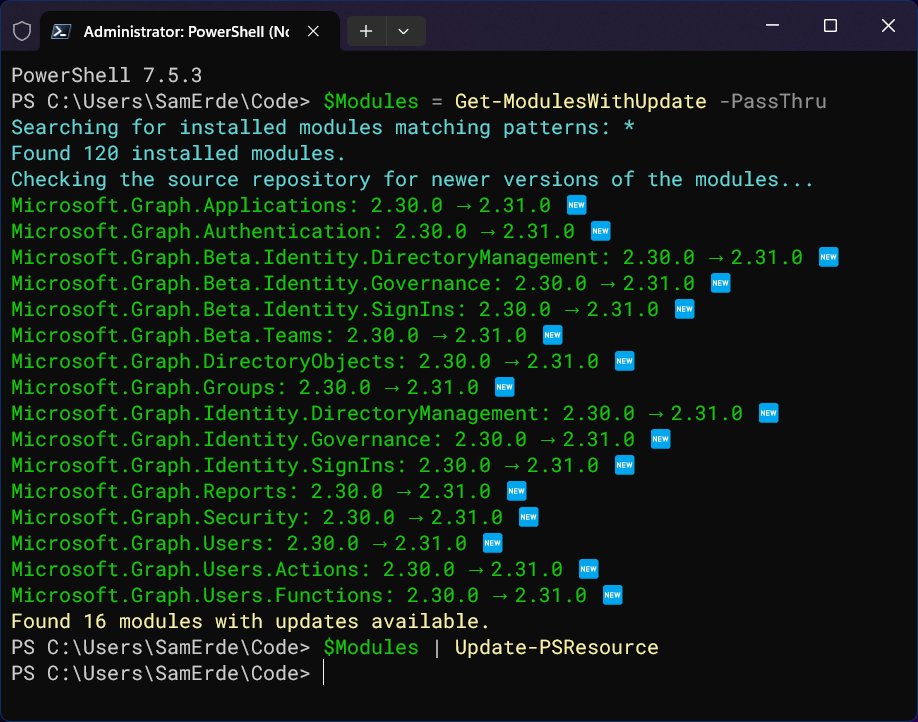Click the '-PassThru' parameter text
Screen dimensions: 918x722
(772, 101)
